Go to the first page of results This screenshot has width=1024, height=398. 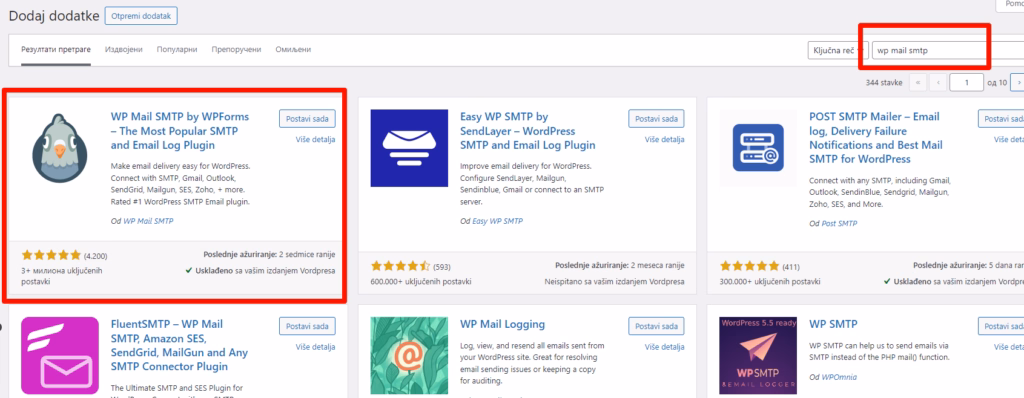click(x=918, y=83)
